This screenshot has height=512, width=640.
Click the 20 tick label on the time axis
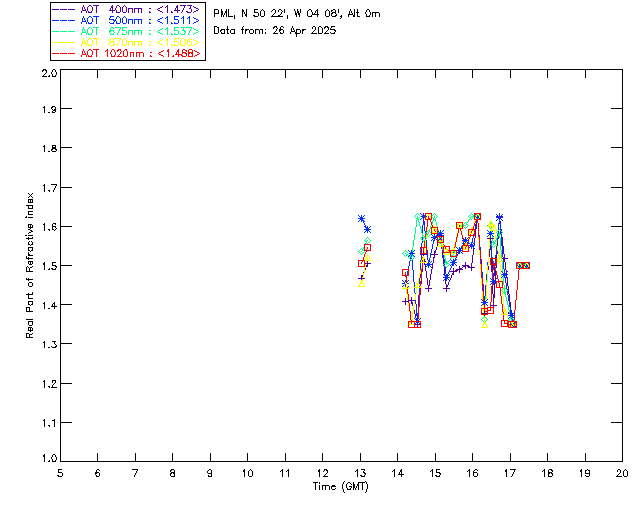tap(622, 473)
